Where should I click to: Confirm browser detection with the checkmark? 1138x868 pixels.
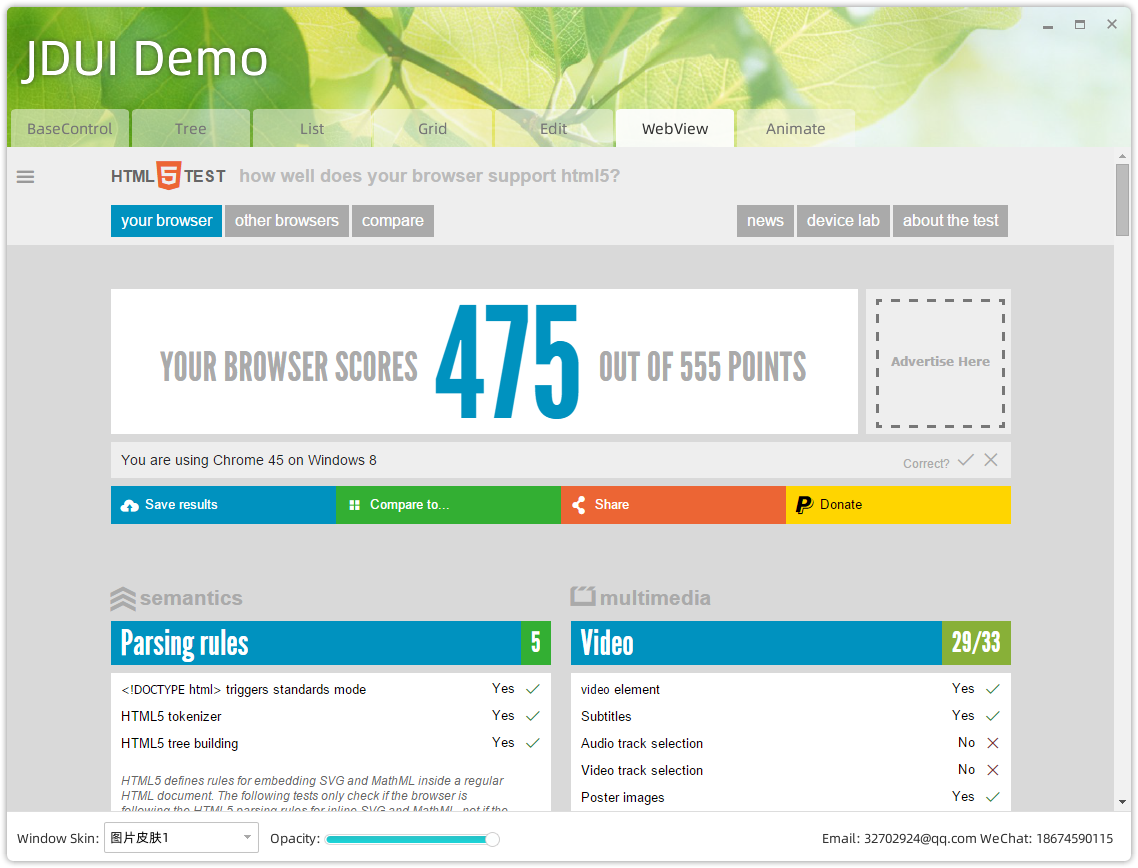coord(965,460)
